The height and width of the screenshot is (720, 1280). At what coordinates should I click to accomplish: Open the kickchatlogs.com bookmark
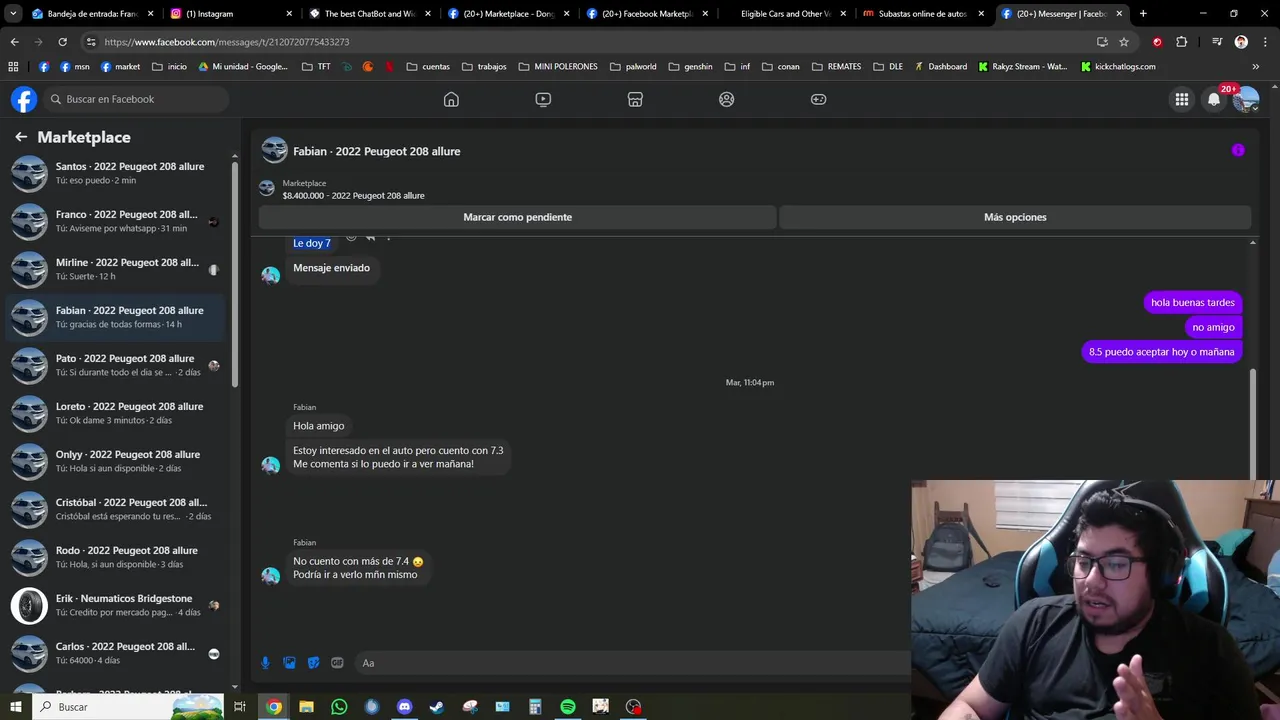click(x=1118, y=67)
